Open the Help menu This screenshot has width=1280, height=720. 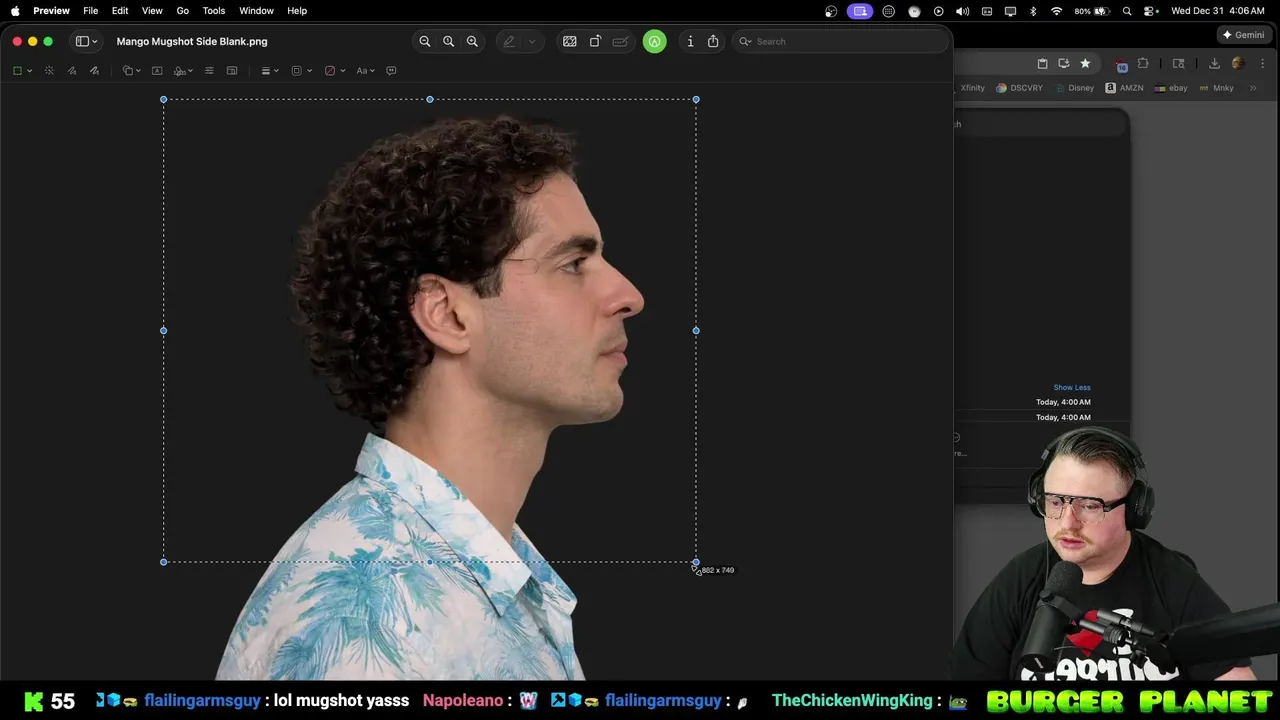tap(297, 11)
